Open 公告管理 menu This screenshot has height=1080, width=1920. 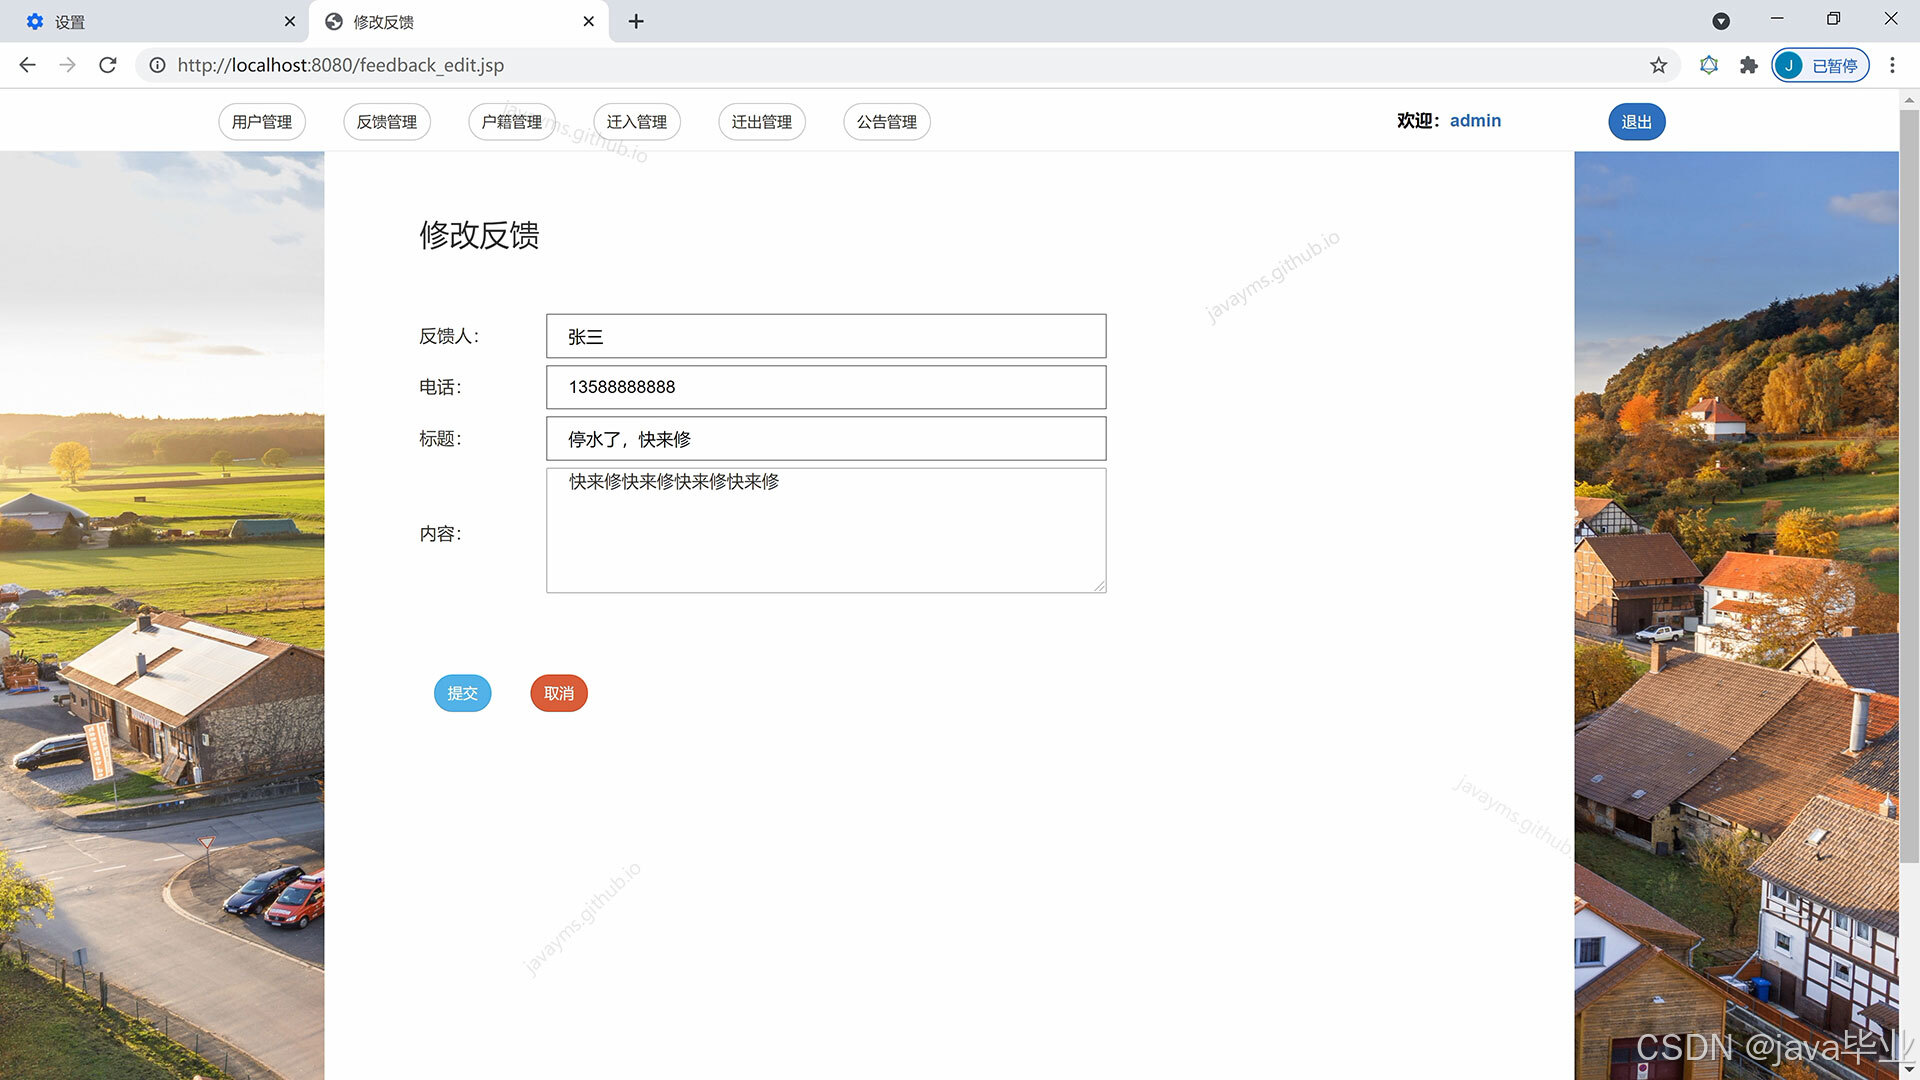tap(887, 122)
